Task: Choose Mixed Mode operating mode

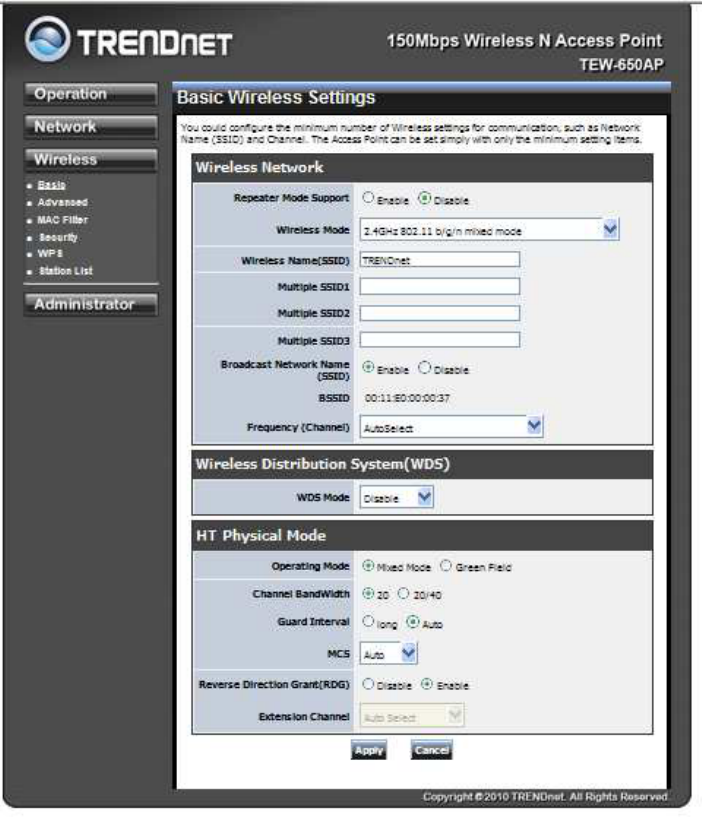Action: click(x=368, y=566)
